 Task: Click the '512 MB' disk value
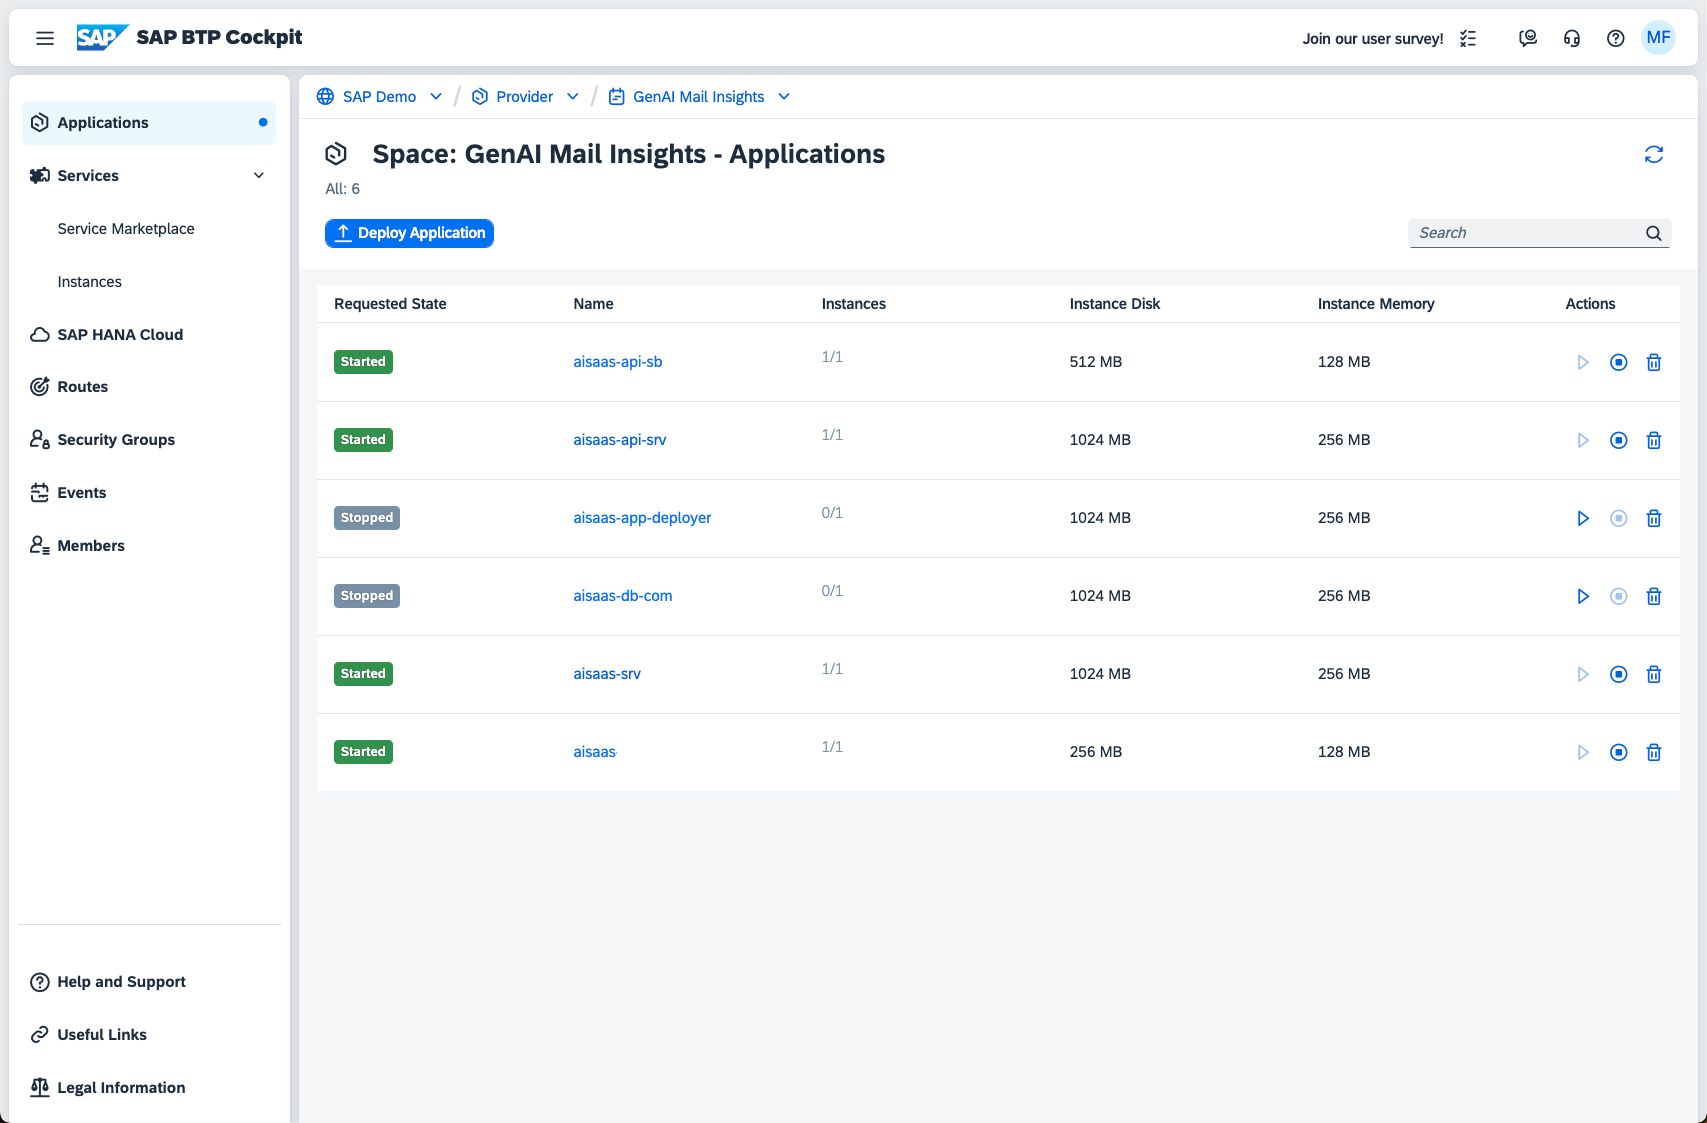[1096, 362]
